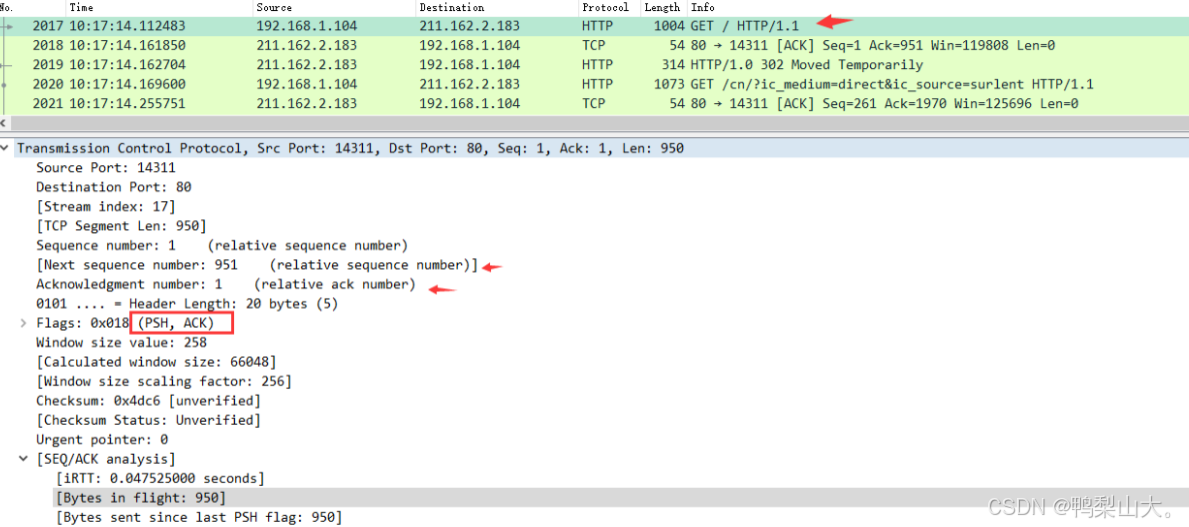This screenshot has height=527, width=1189.
Task: Select the [Window size scaling factor: 256] line
Action: pyautogui.click(x=164, y=381)
